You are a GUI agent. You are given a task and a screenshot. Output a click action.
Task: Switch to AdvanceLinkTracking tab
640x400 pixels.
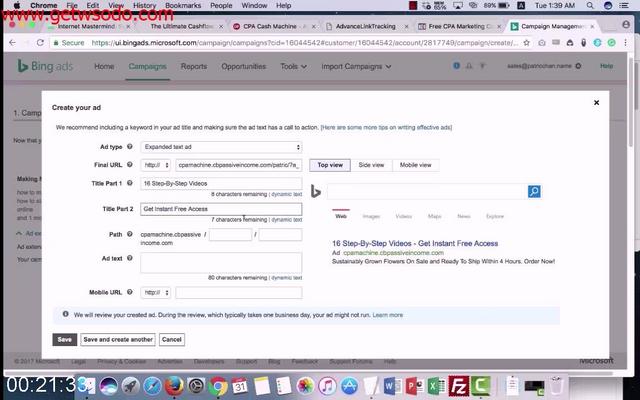point(365,26)
